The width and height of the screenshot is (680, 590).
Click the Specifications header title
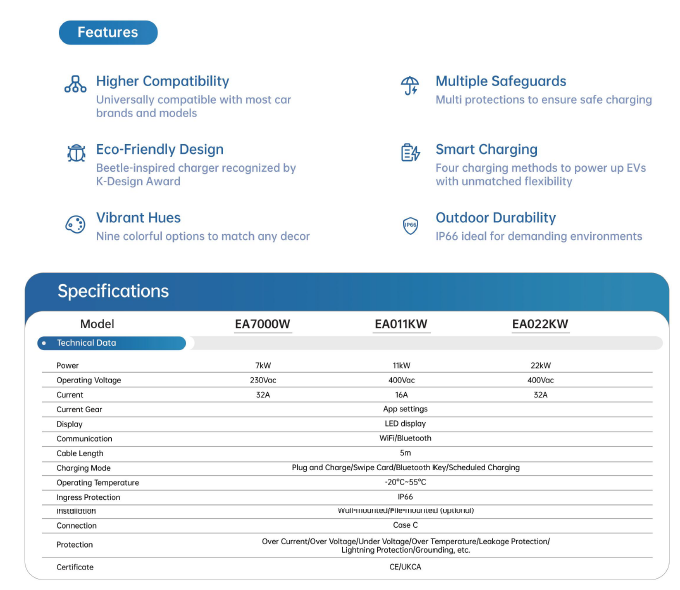[x=113, y=292]
